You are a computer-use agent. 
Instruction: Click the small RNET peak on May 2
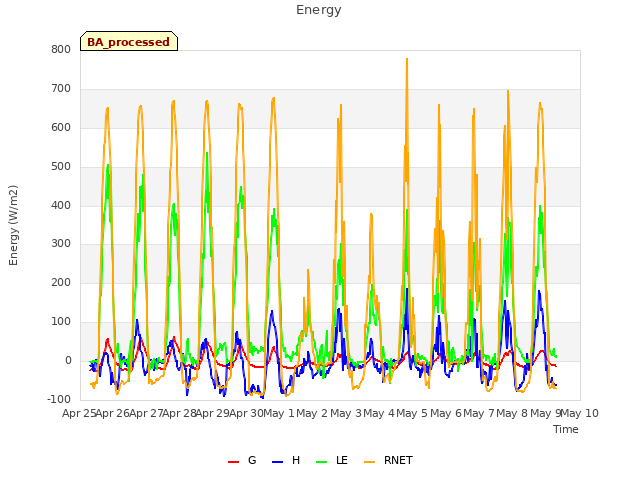click(x=308, y=271)
